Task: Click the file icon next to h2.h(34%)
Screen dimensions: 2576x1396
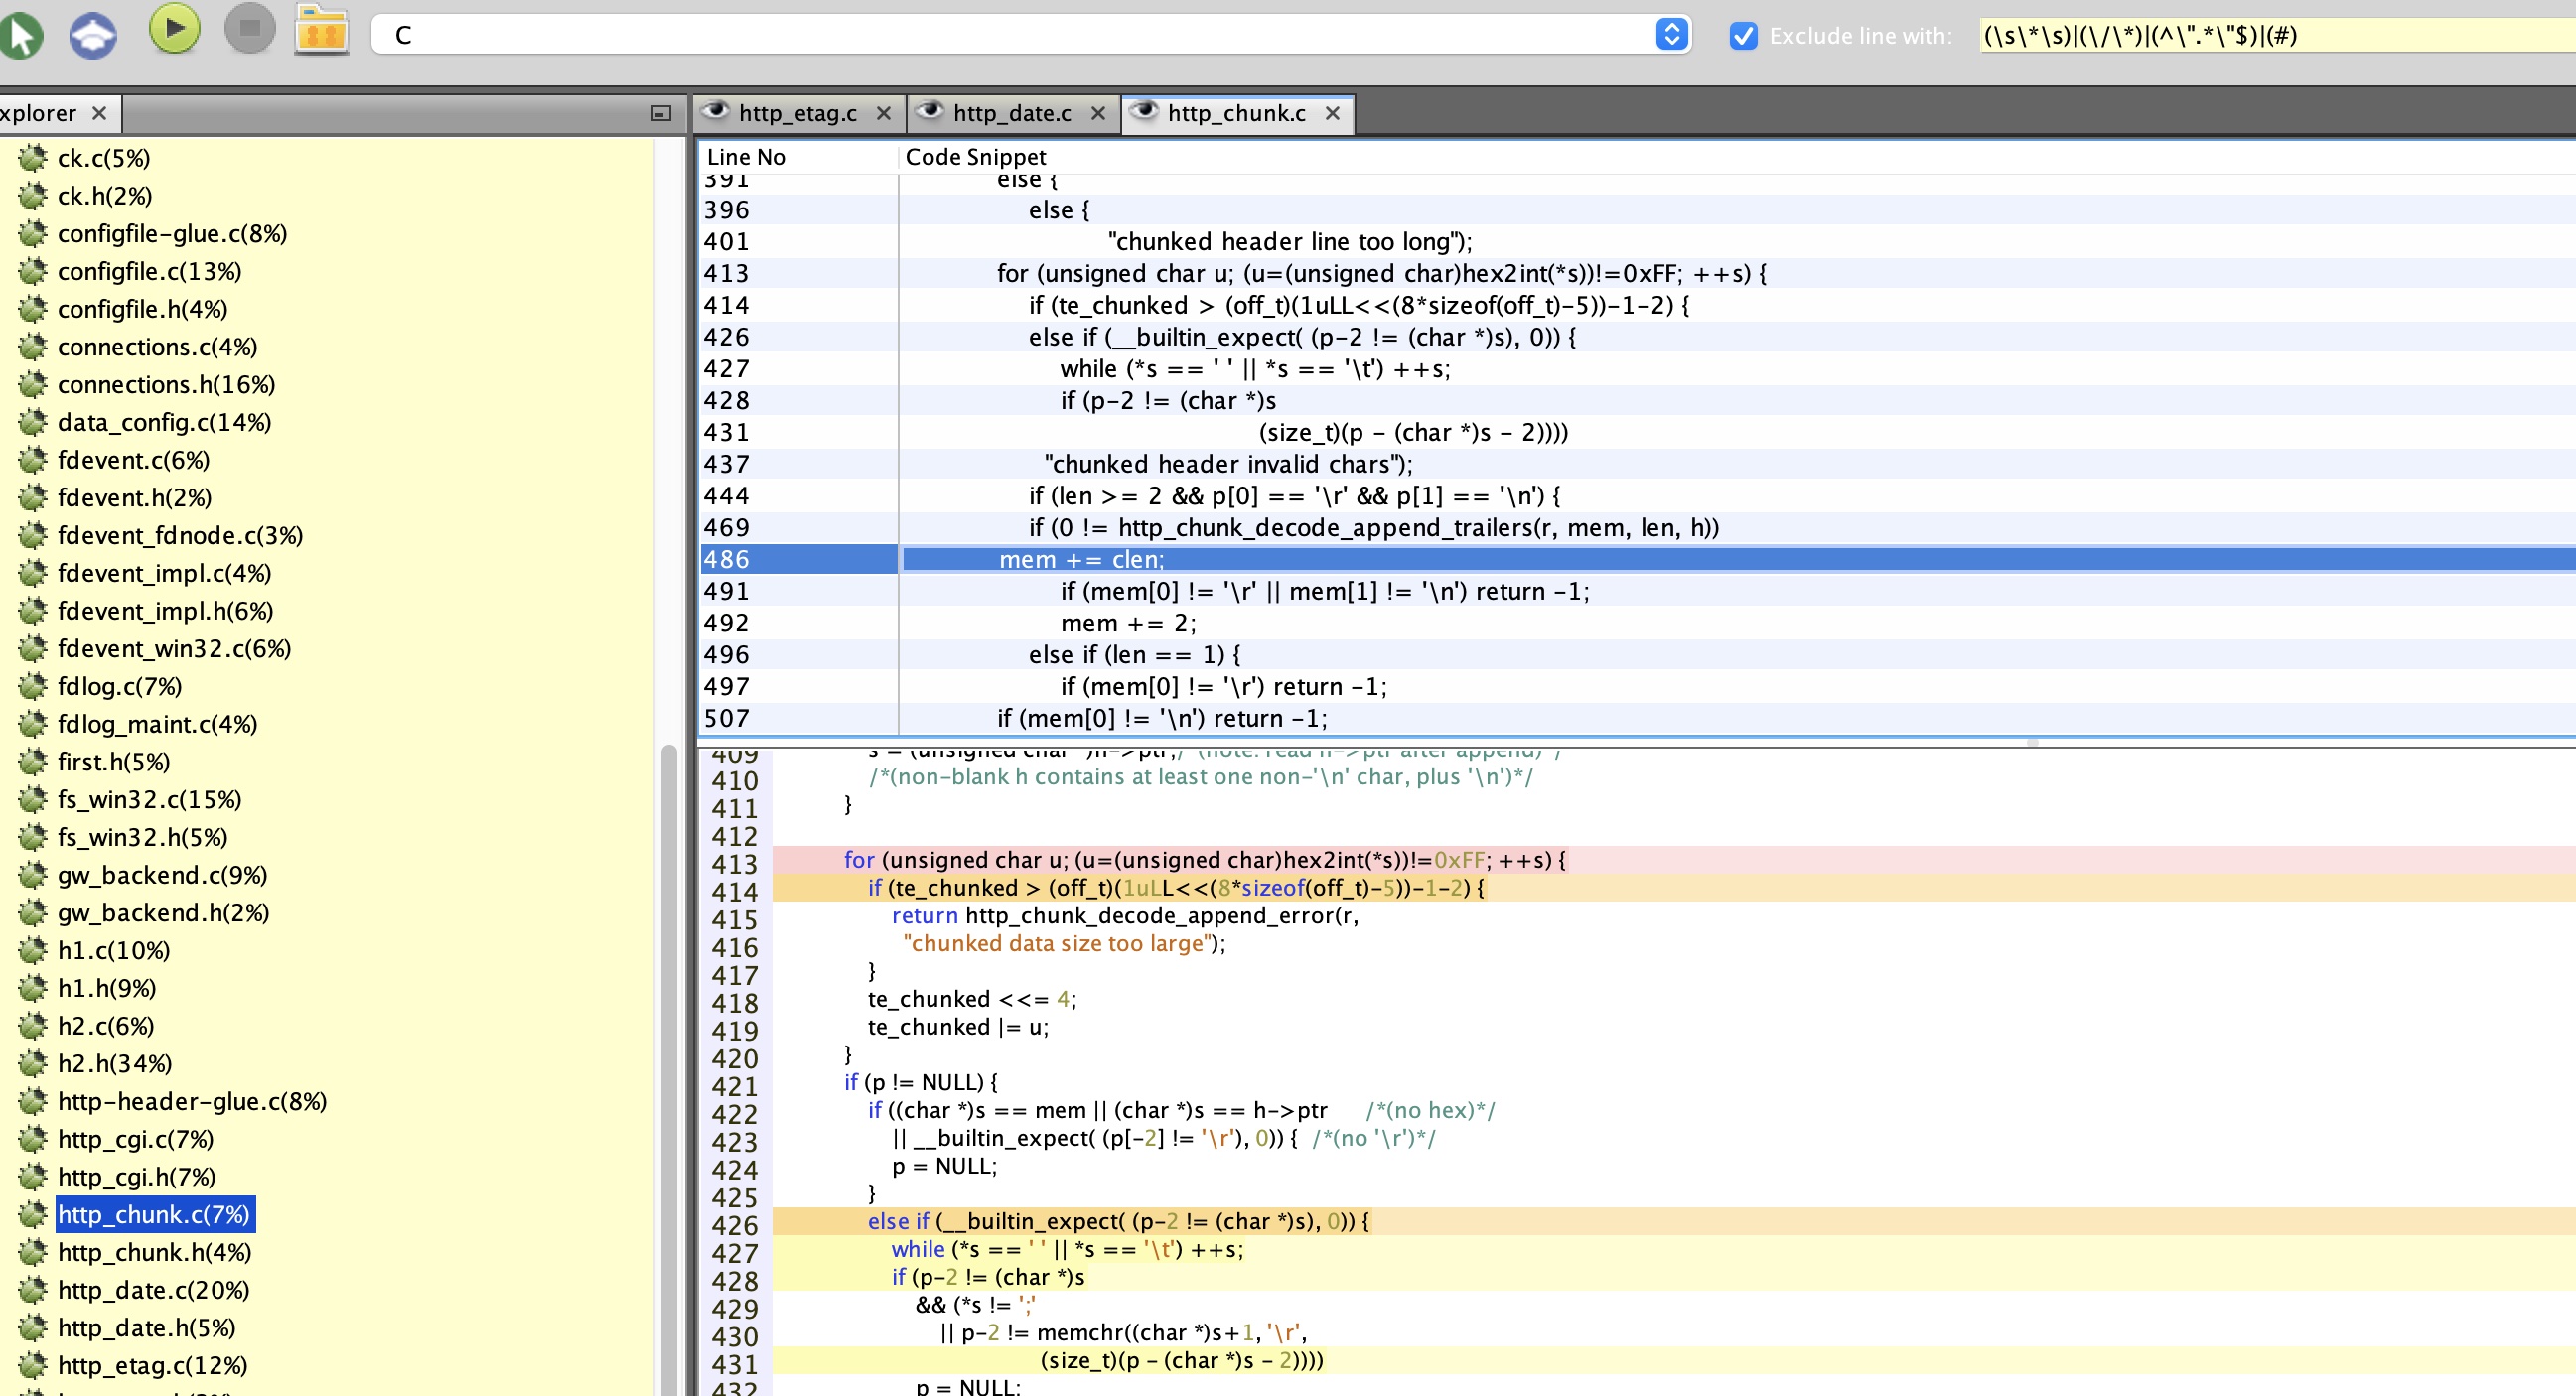Action: tap(33, 1063)
